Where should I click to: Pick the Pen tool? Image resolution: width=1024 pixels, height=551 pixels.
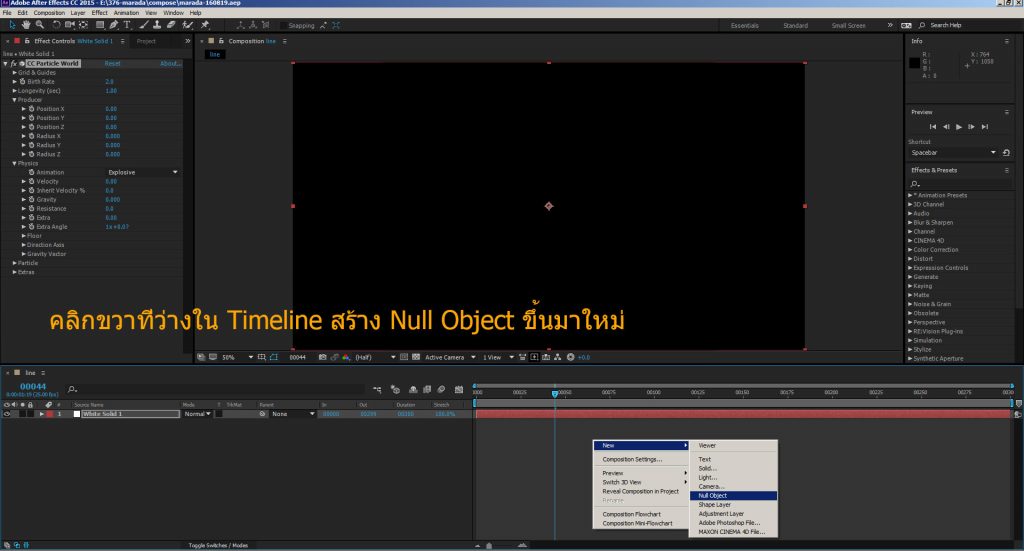113,25
